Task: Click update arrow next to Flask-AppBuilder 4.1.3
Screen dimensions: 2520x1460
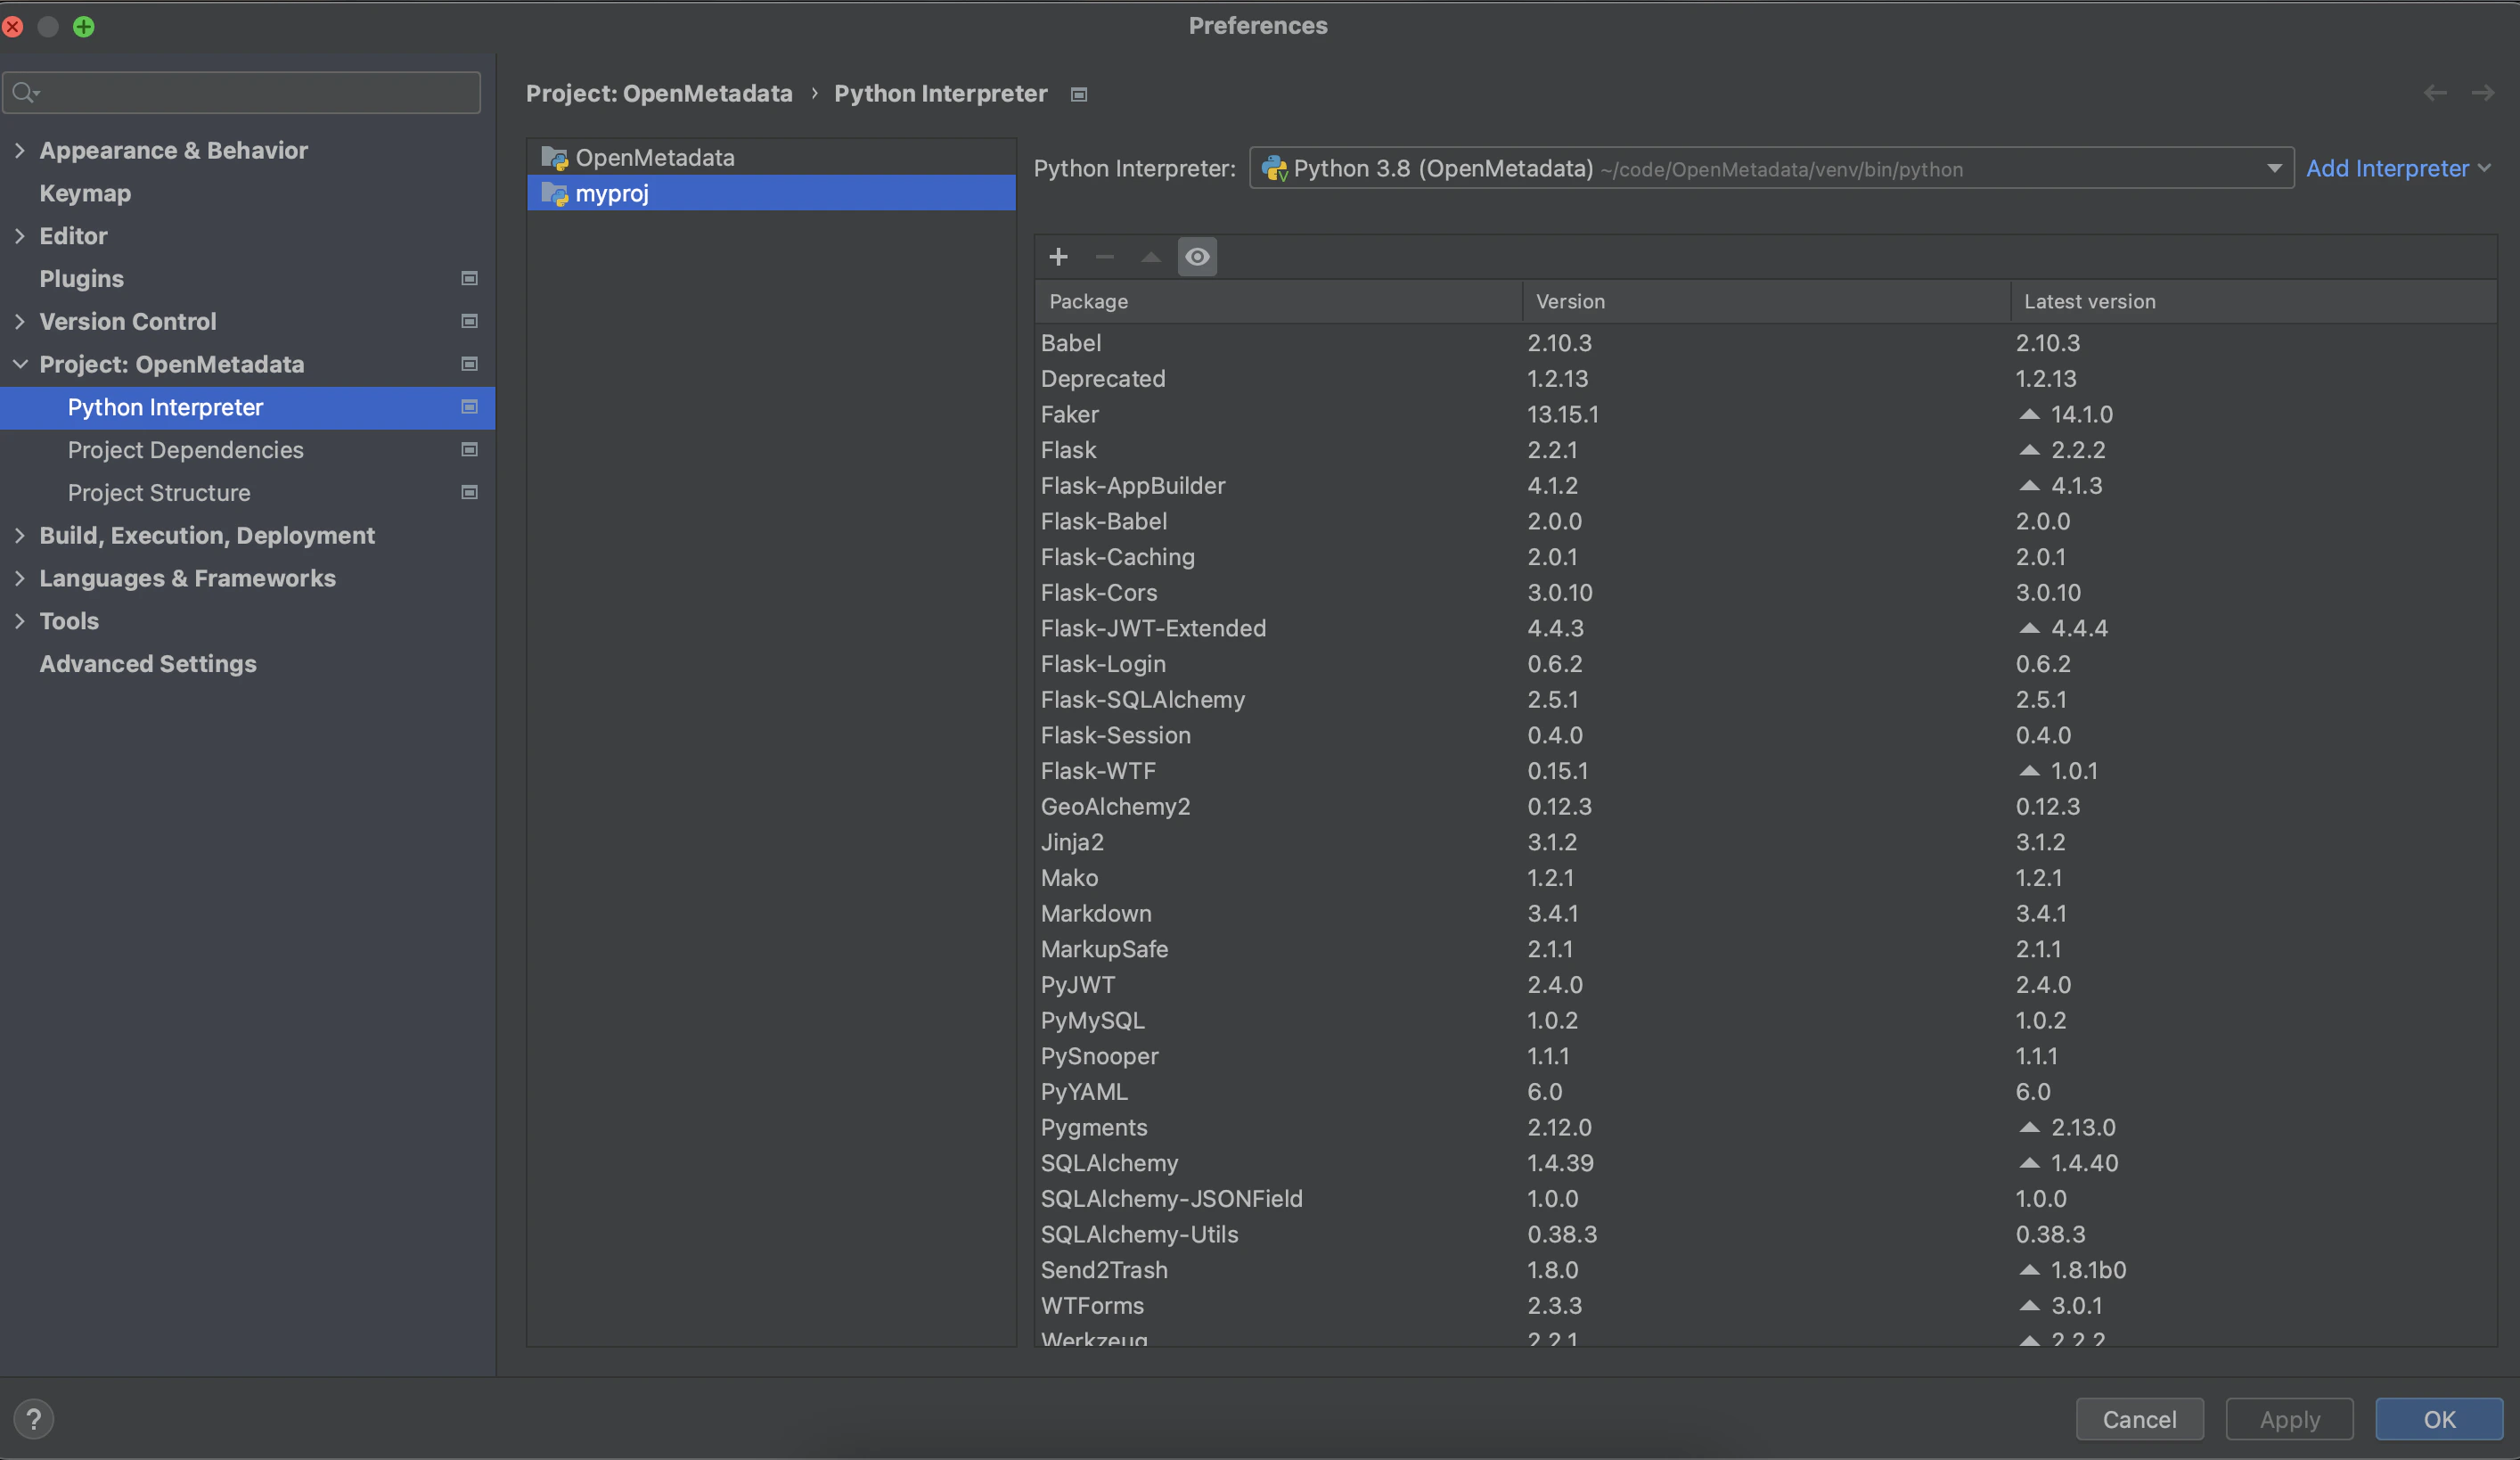Action: tap(2029, 485)
